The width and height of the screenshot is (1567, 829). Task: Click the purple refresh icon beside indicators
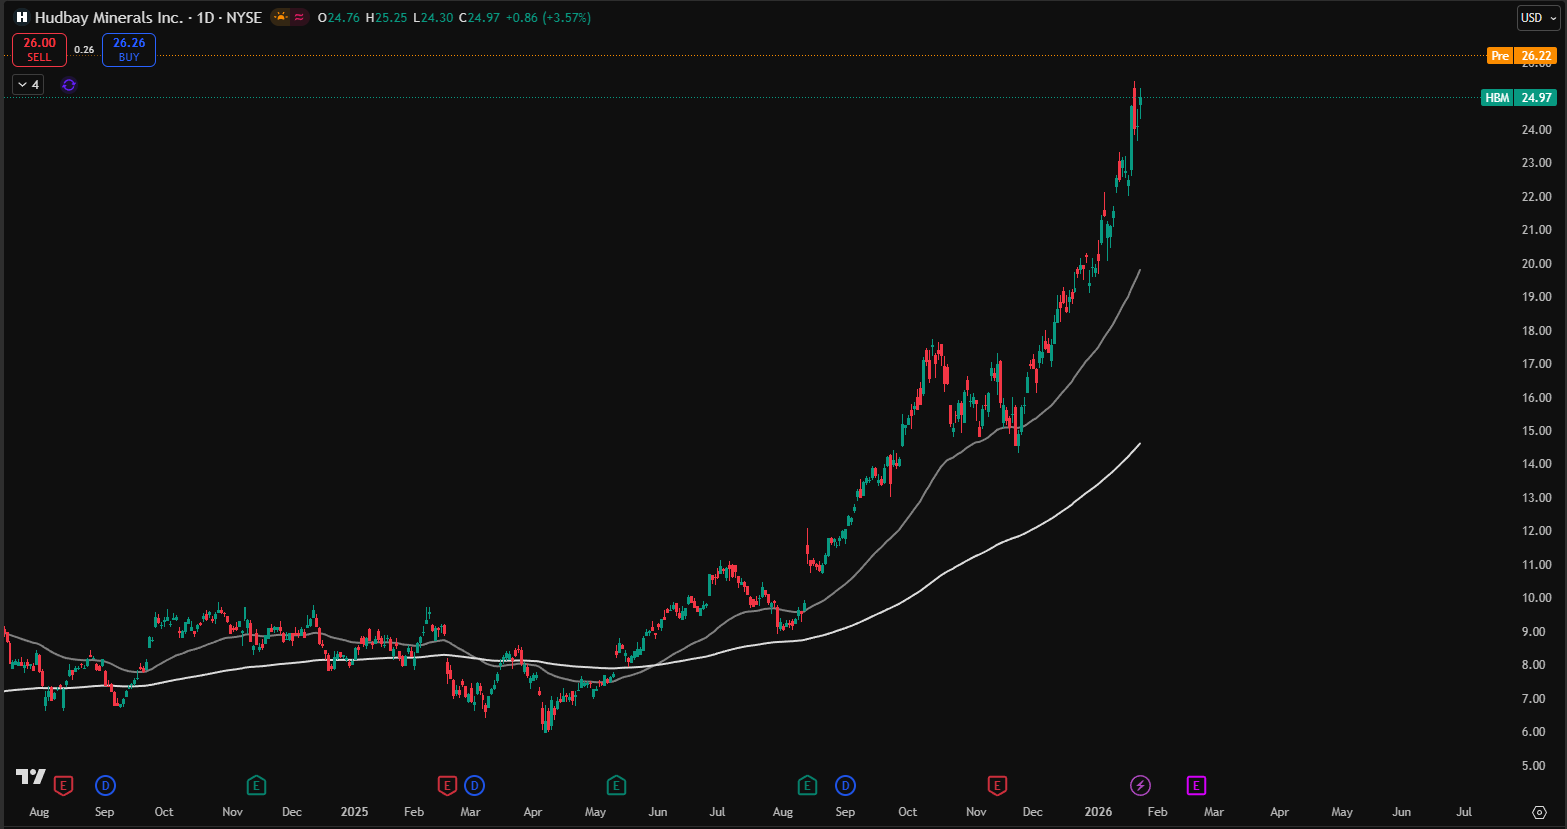click(x=69, y=85)
